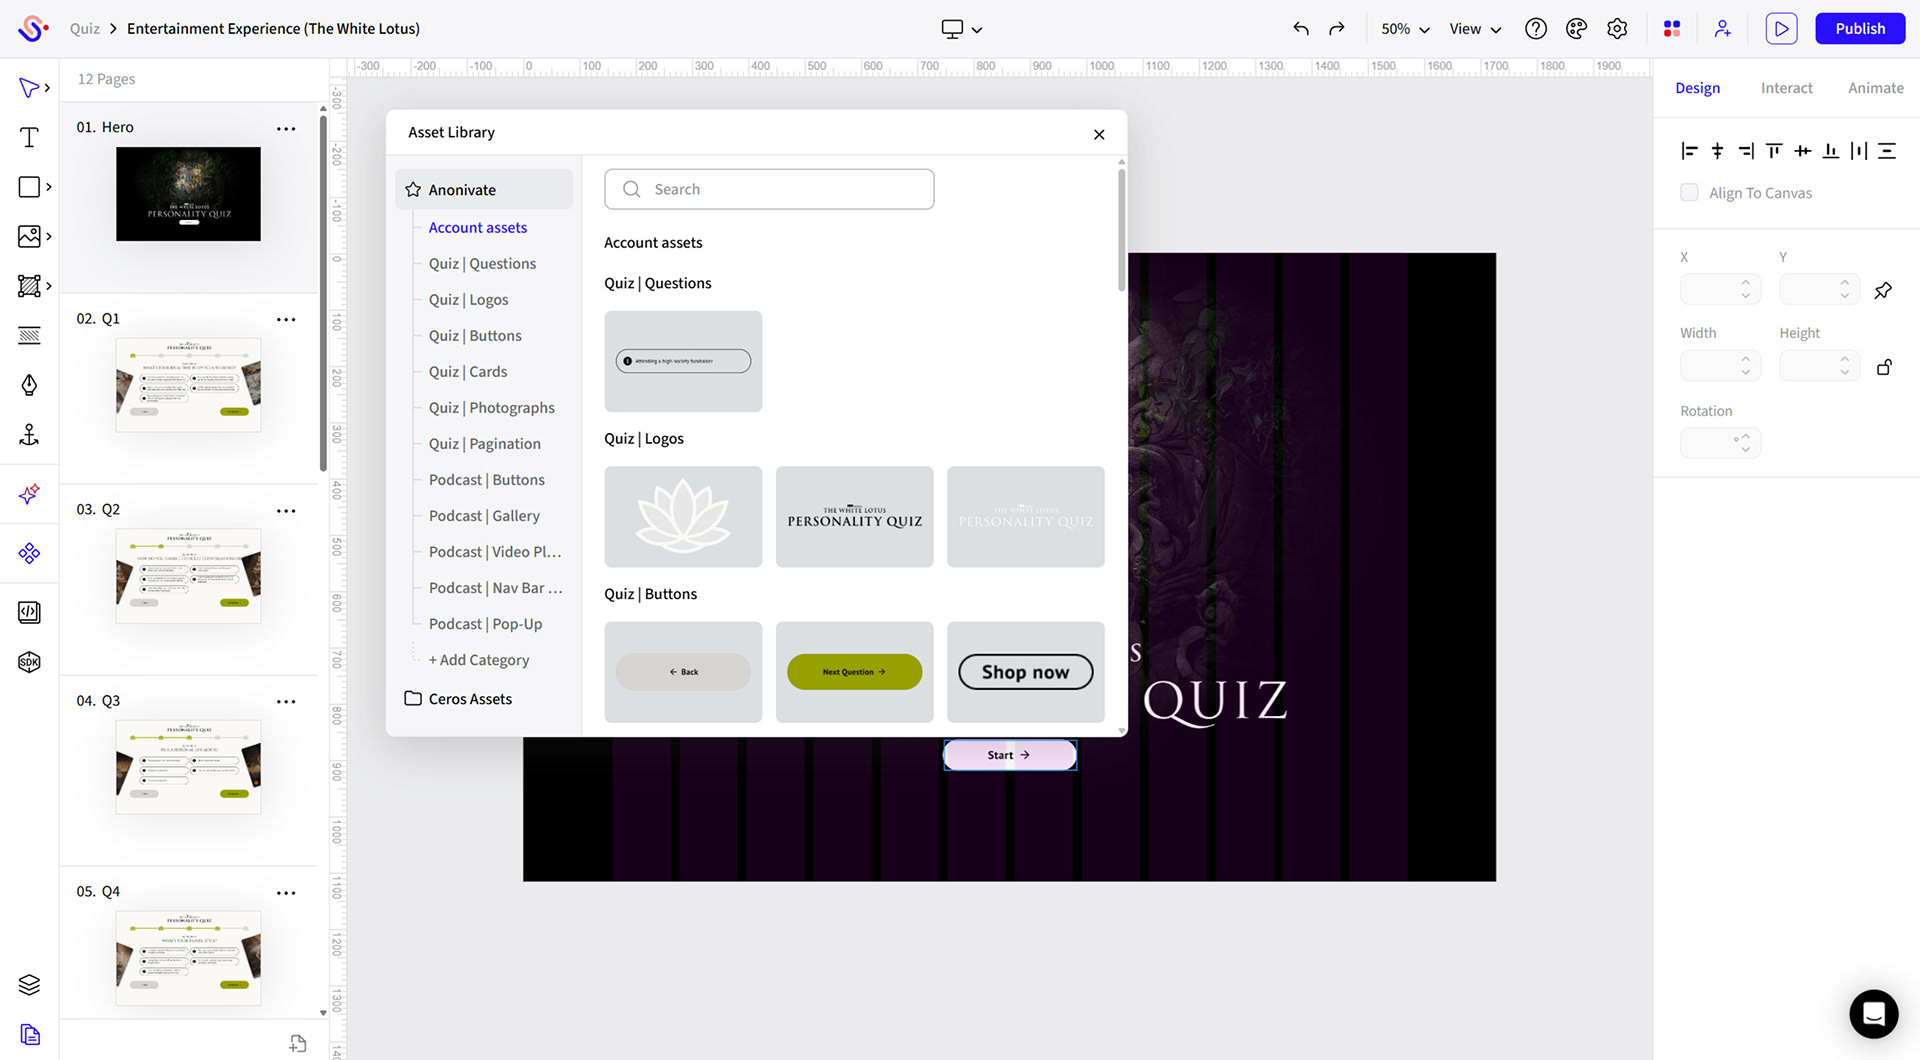The image size is (1920, 1060).
Task: Click the X position stepper
Action: [x=1745, y=289]
